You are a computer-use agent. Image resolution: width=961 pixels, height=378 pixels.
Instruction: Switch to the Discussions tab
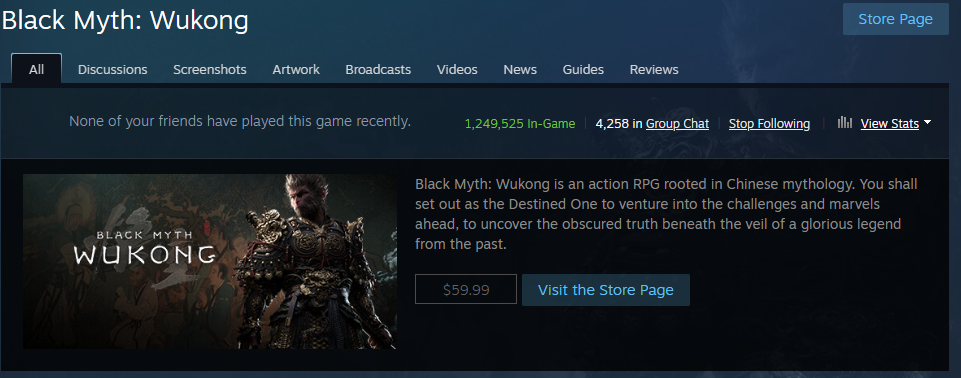[113, 69]
